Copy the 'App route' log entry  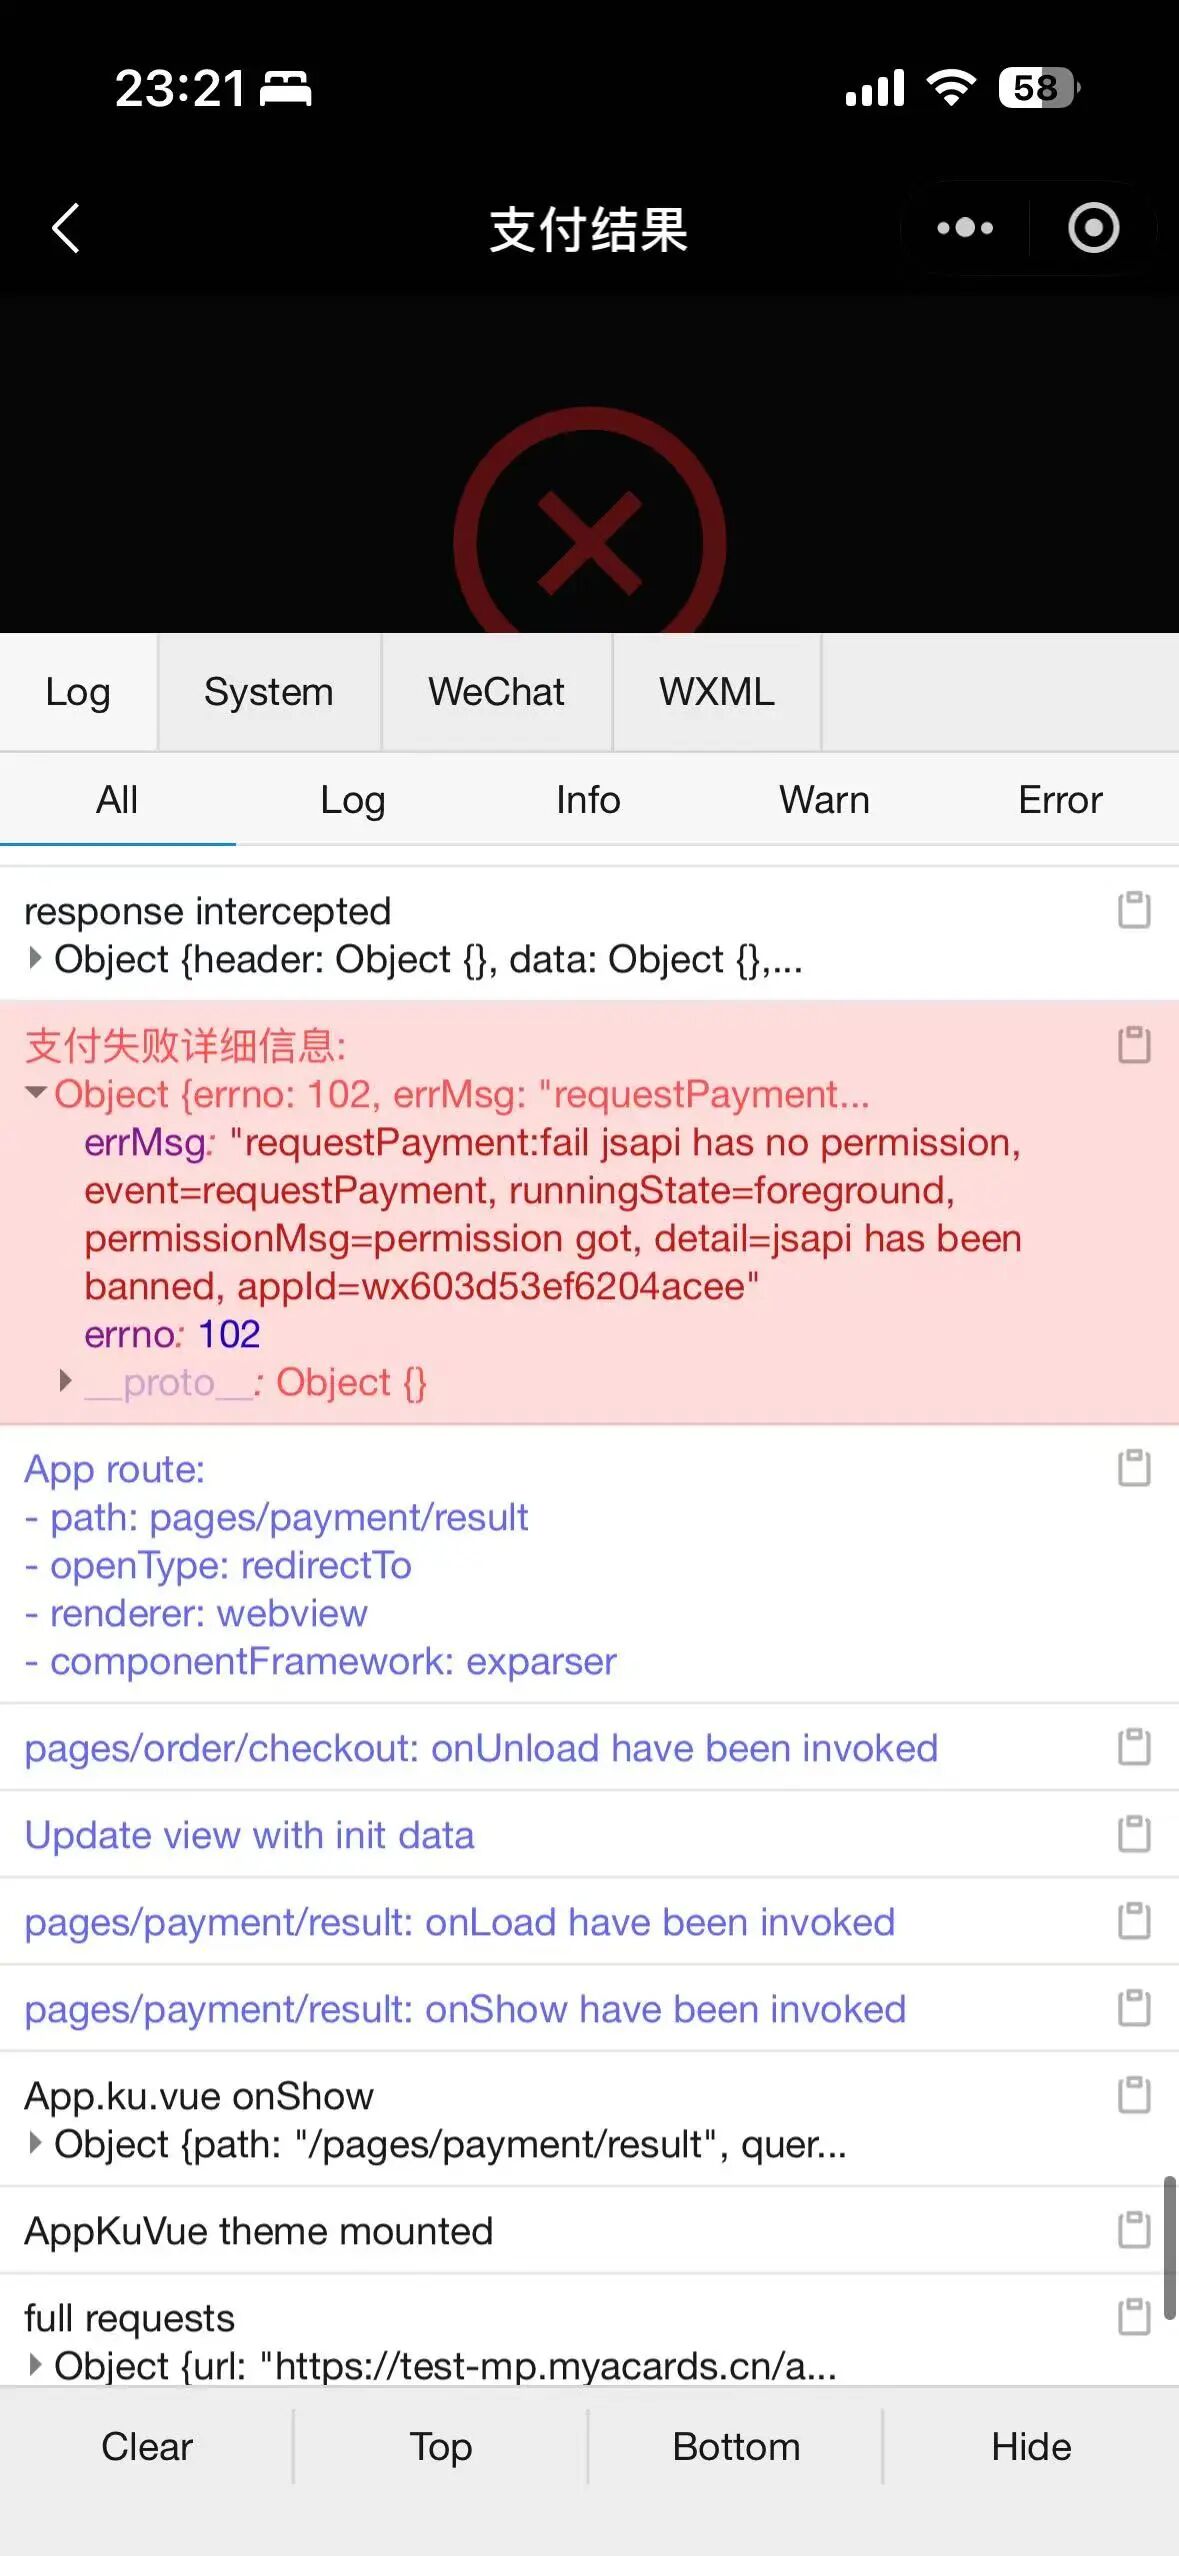[x=1134, y=1468]
